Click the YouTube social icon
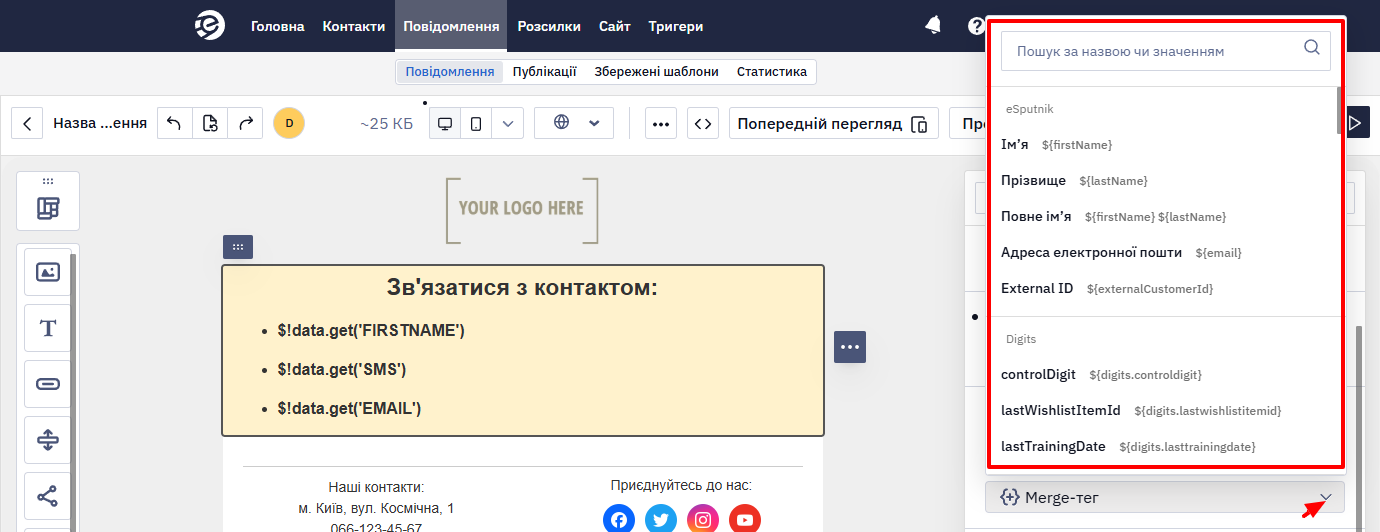Image resolution: width=1380 pixels, height=532 pixels. pos(745,519)
